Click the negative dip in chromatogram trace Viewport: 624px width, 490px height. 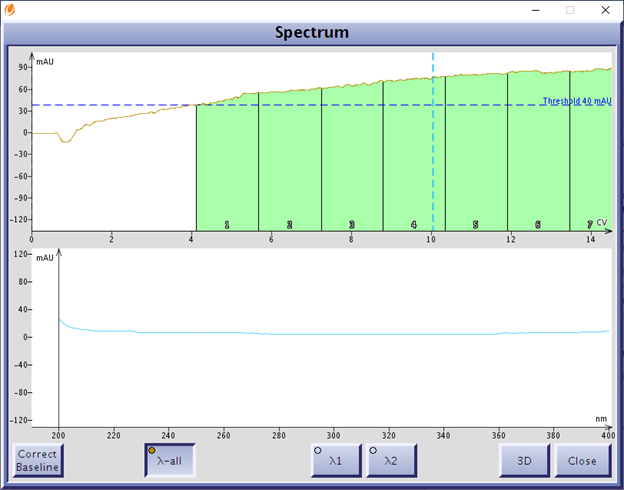click(65, 140)
